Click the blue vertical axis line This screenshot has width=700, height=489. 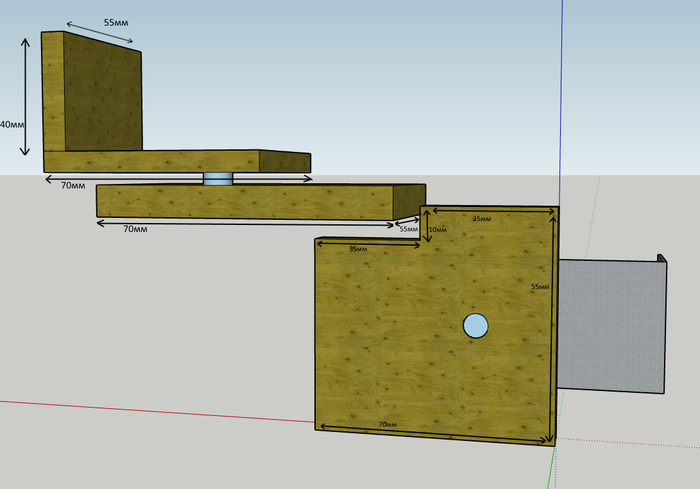click(x=562, y=100)
